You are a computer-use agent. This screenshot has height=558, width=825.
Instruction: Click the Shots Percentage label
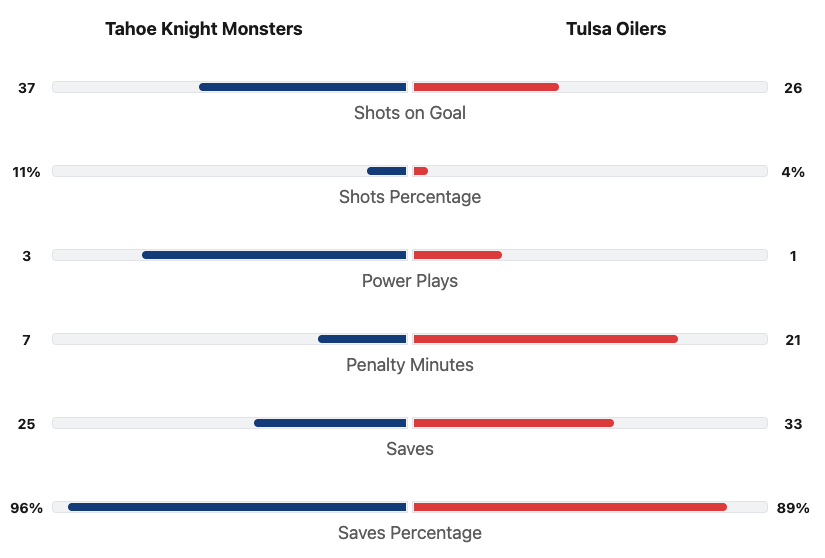[x=410, y=197]
